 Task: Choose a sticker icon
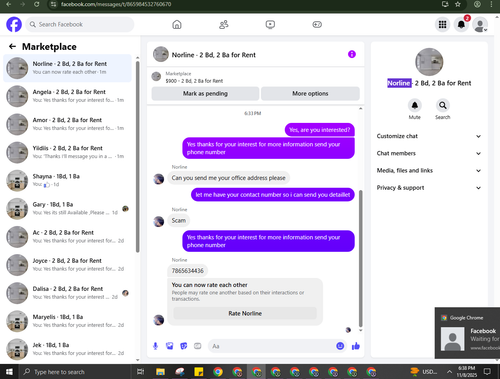click(x=184, y=346)
